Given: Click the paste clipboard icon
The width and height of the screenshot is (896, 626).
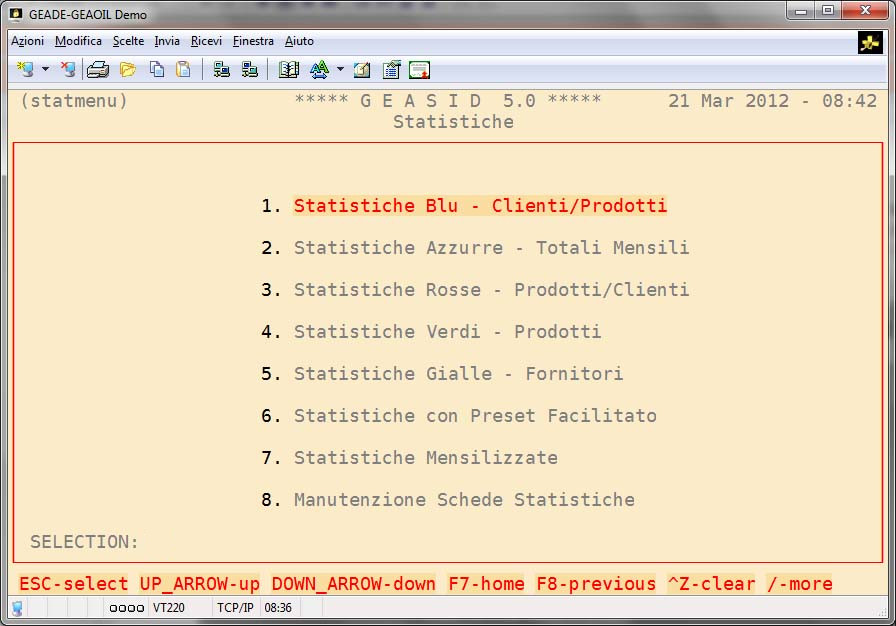Looking at the screenshot, I should tap(183, 69).
